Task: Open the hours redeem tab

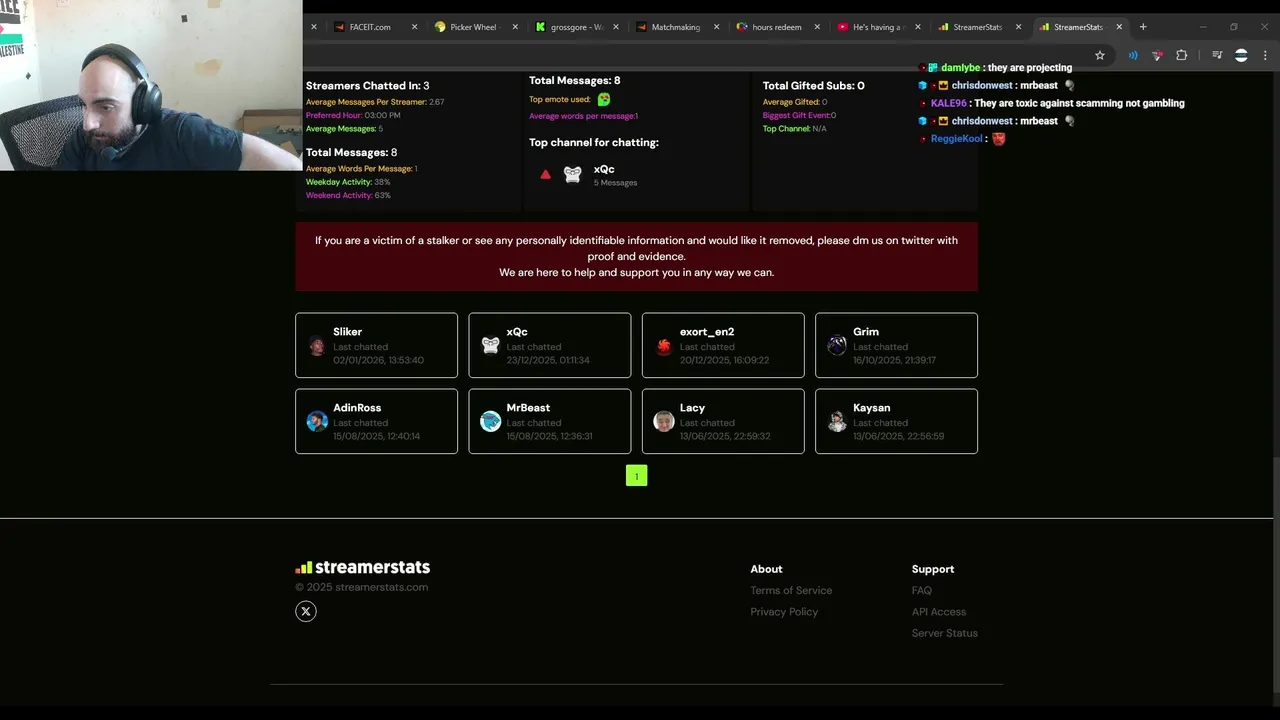Action: tap(776, 27)
